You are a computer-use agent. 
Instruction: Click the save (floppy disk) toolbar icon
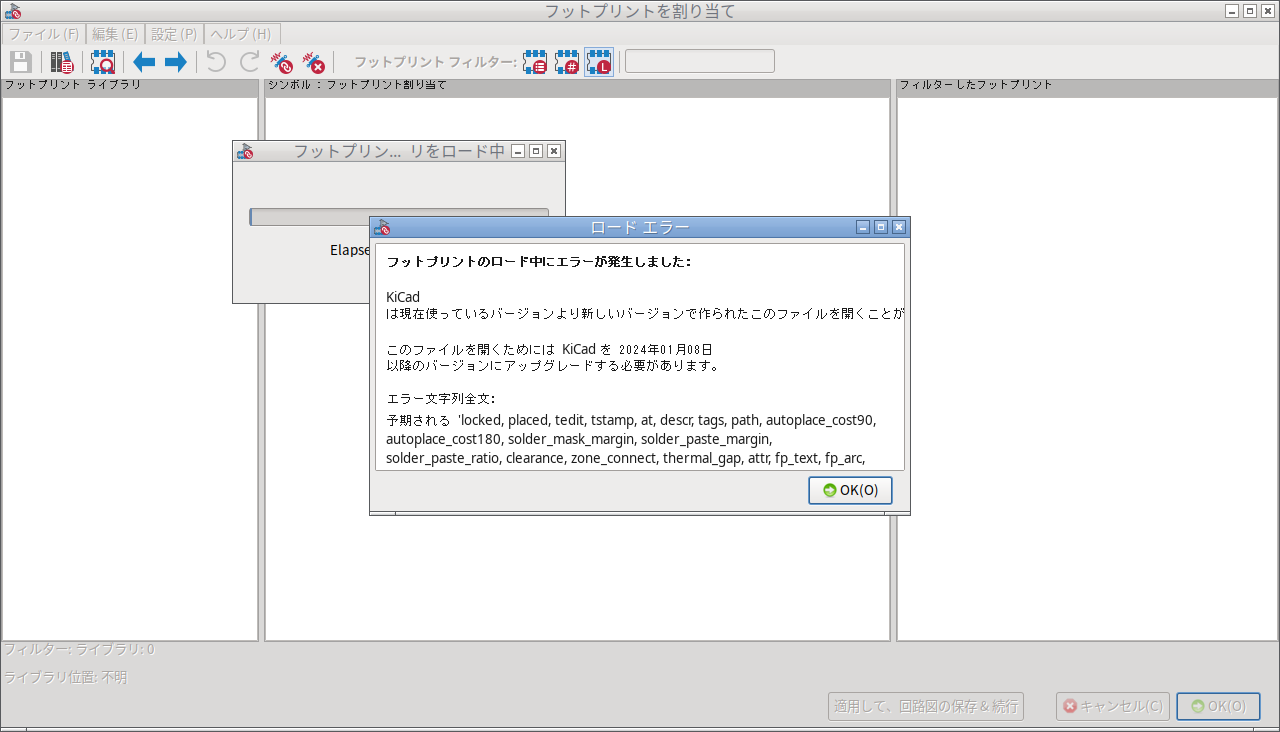coord(21,62)
